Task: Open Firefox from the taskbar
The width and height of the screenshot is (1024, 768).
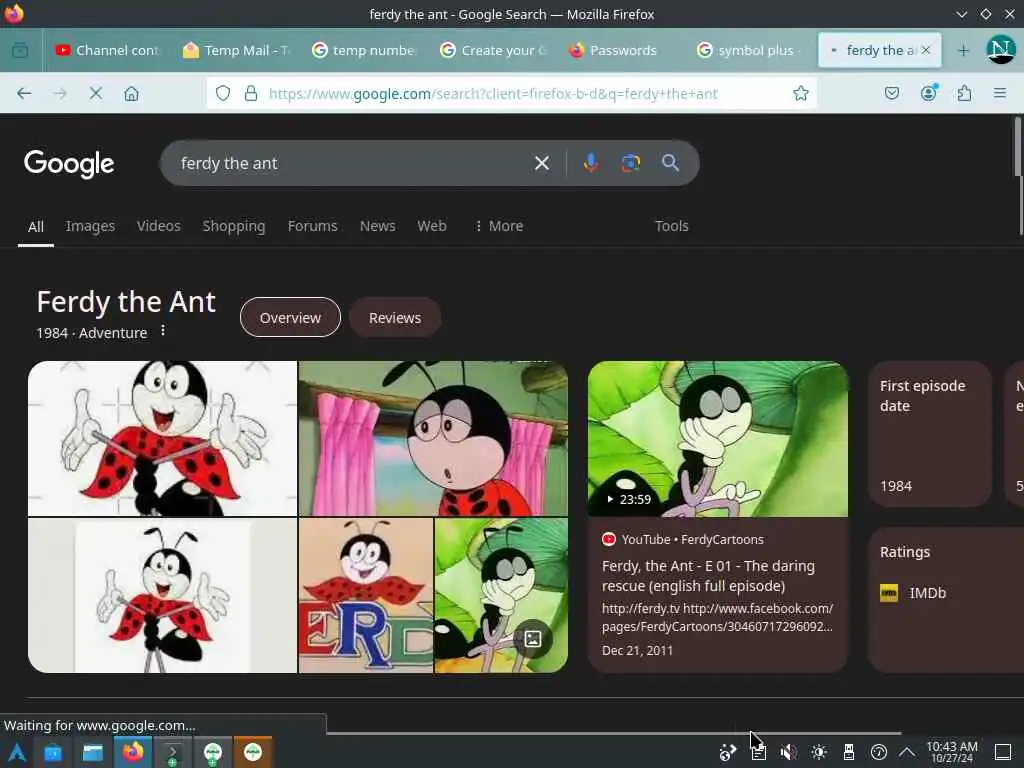Action: click(x=133, y=752)
